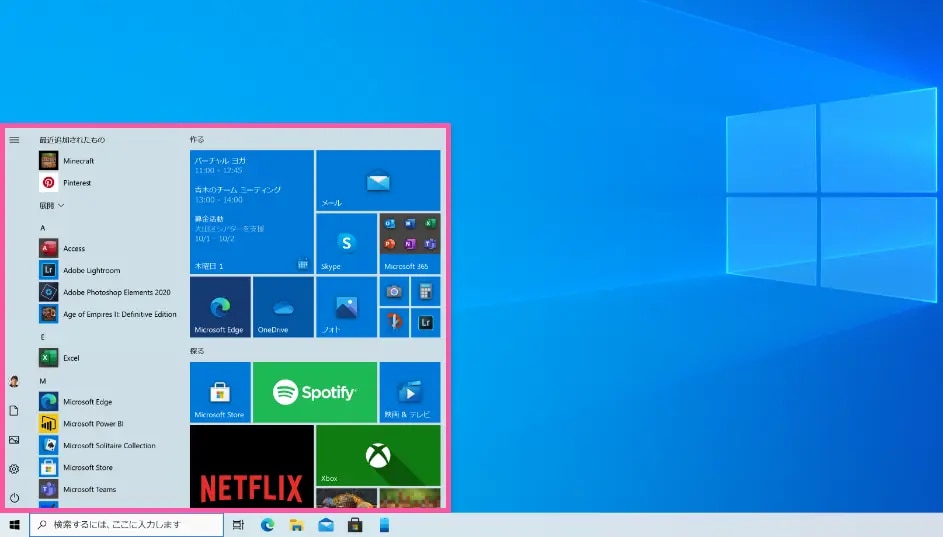Expand the 展開 chevron under recently added

tap(52, 205)
